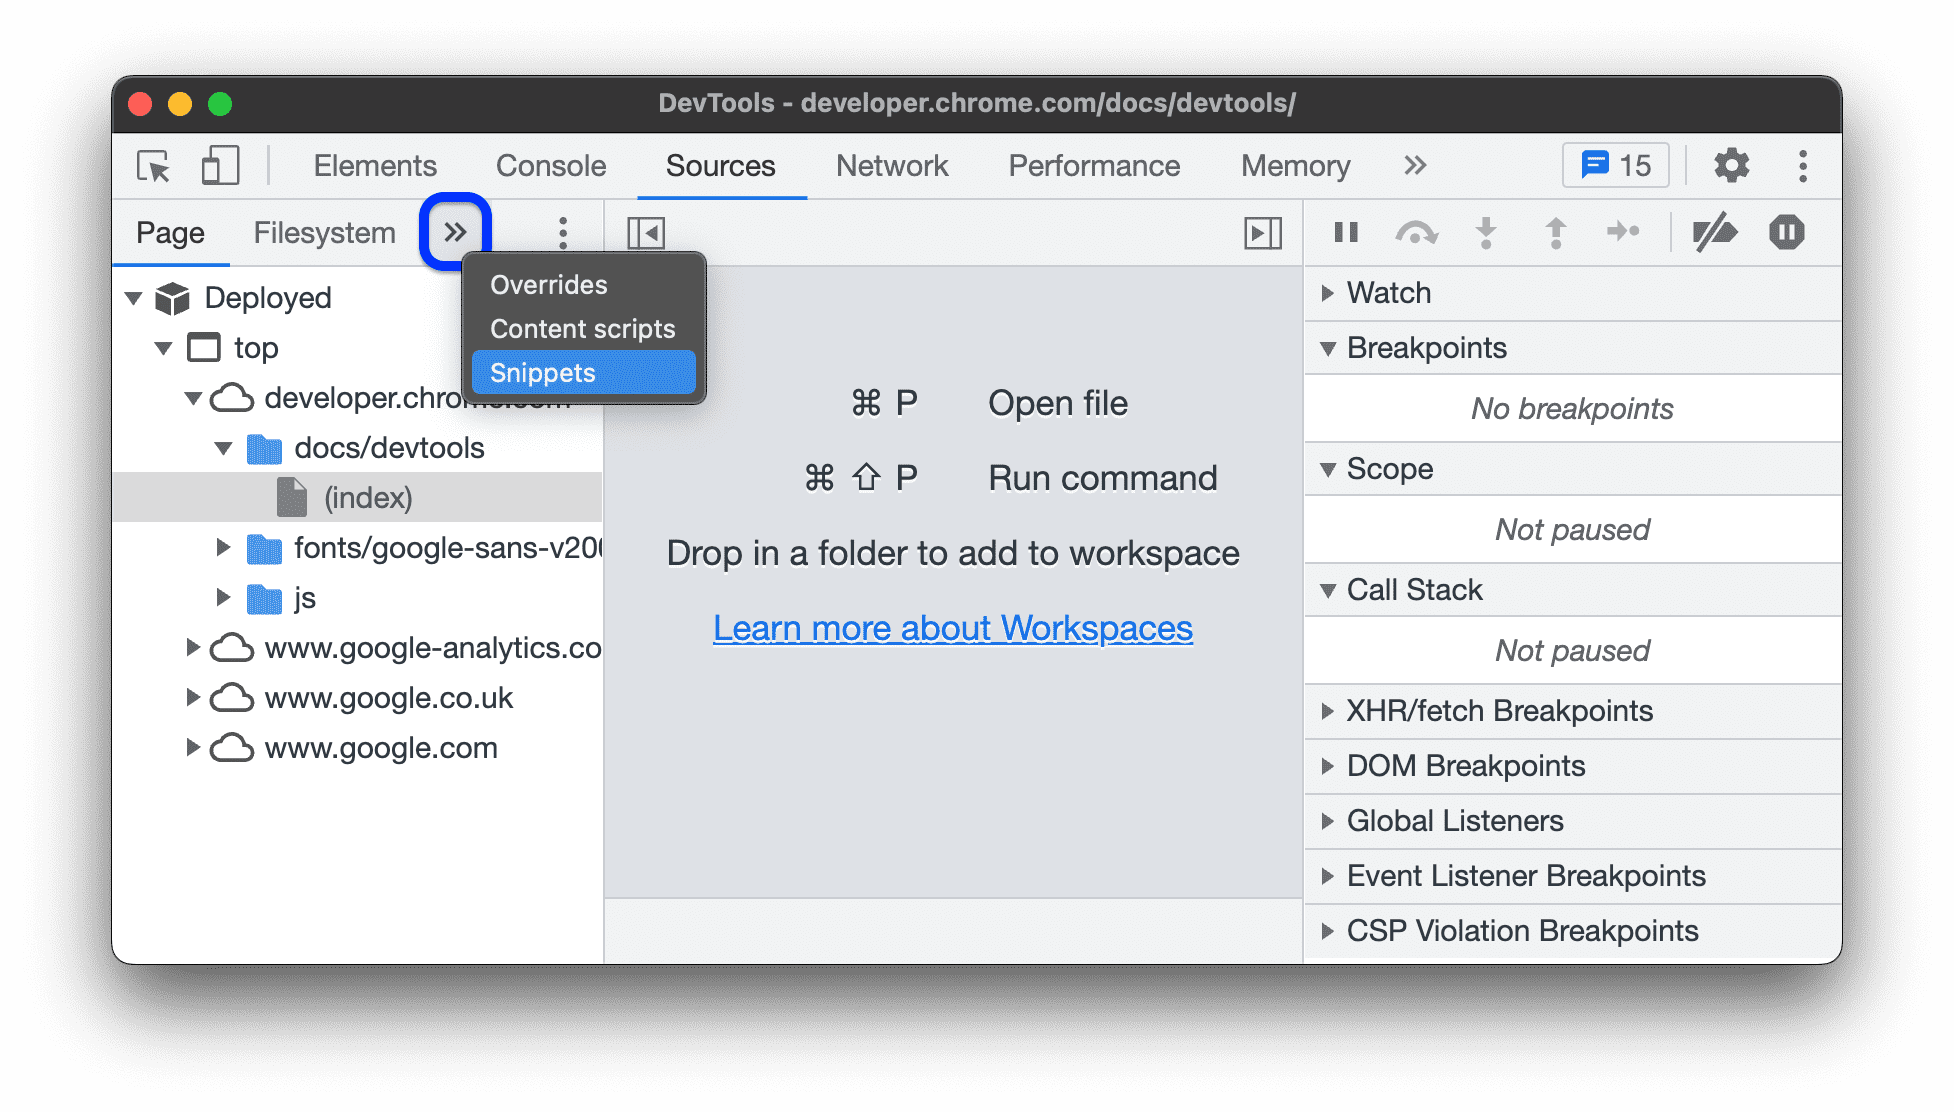The image size is (1954, 1112).
Task: Select the Snippets option in dropdown
Action: pos(581,373)
